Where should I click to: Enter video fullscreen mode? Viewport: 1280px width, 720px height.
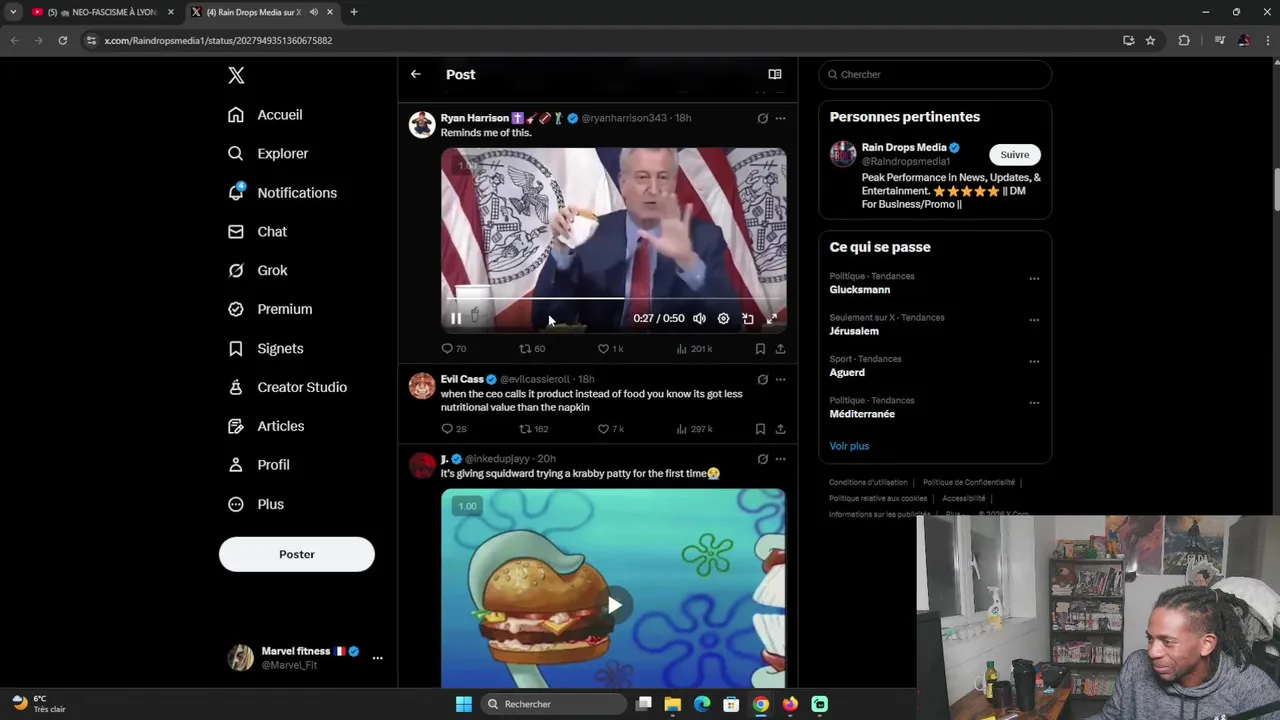point(771,319)
